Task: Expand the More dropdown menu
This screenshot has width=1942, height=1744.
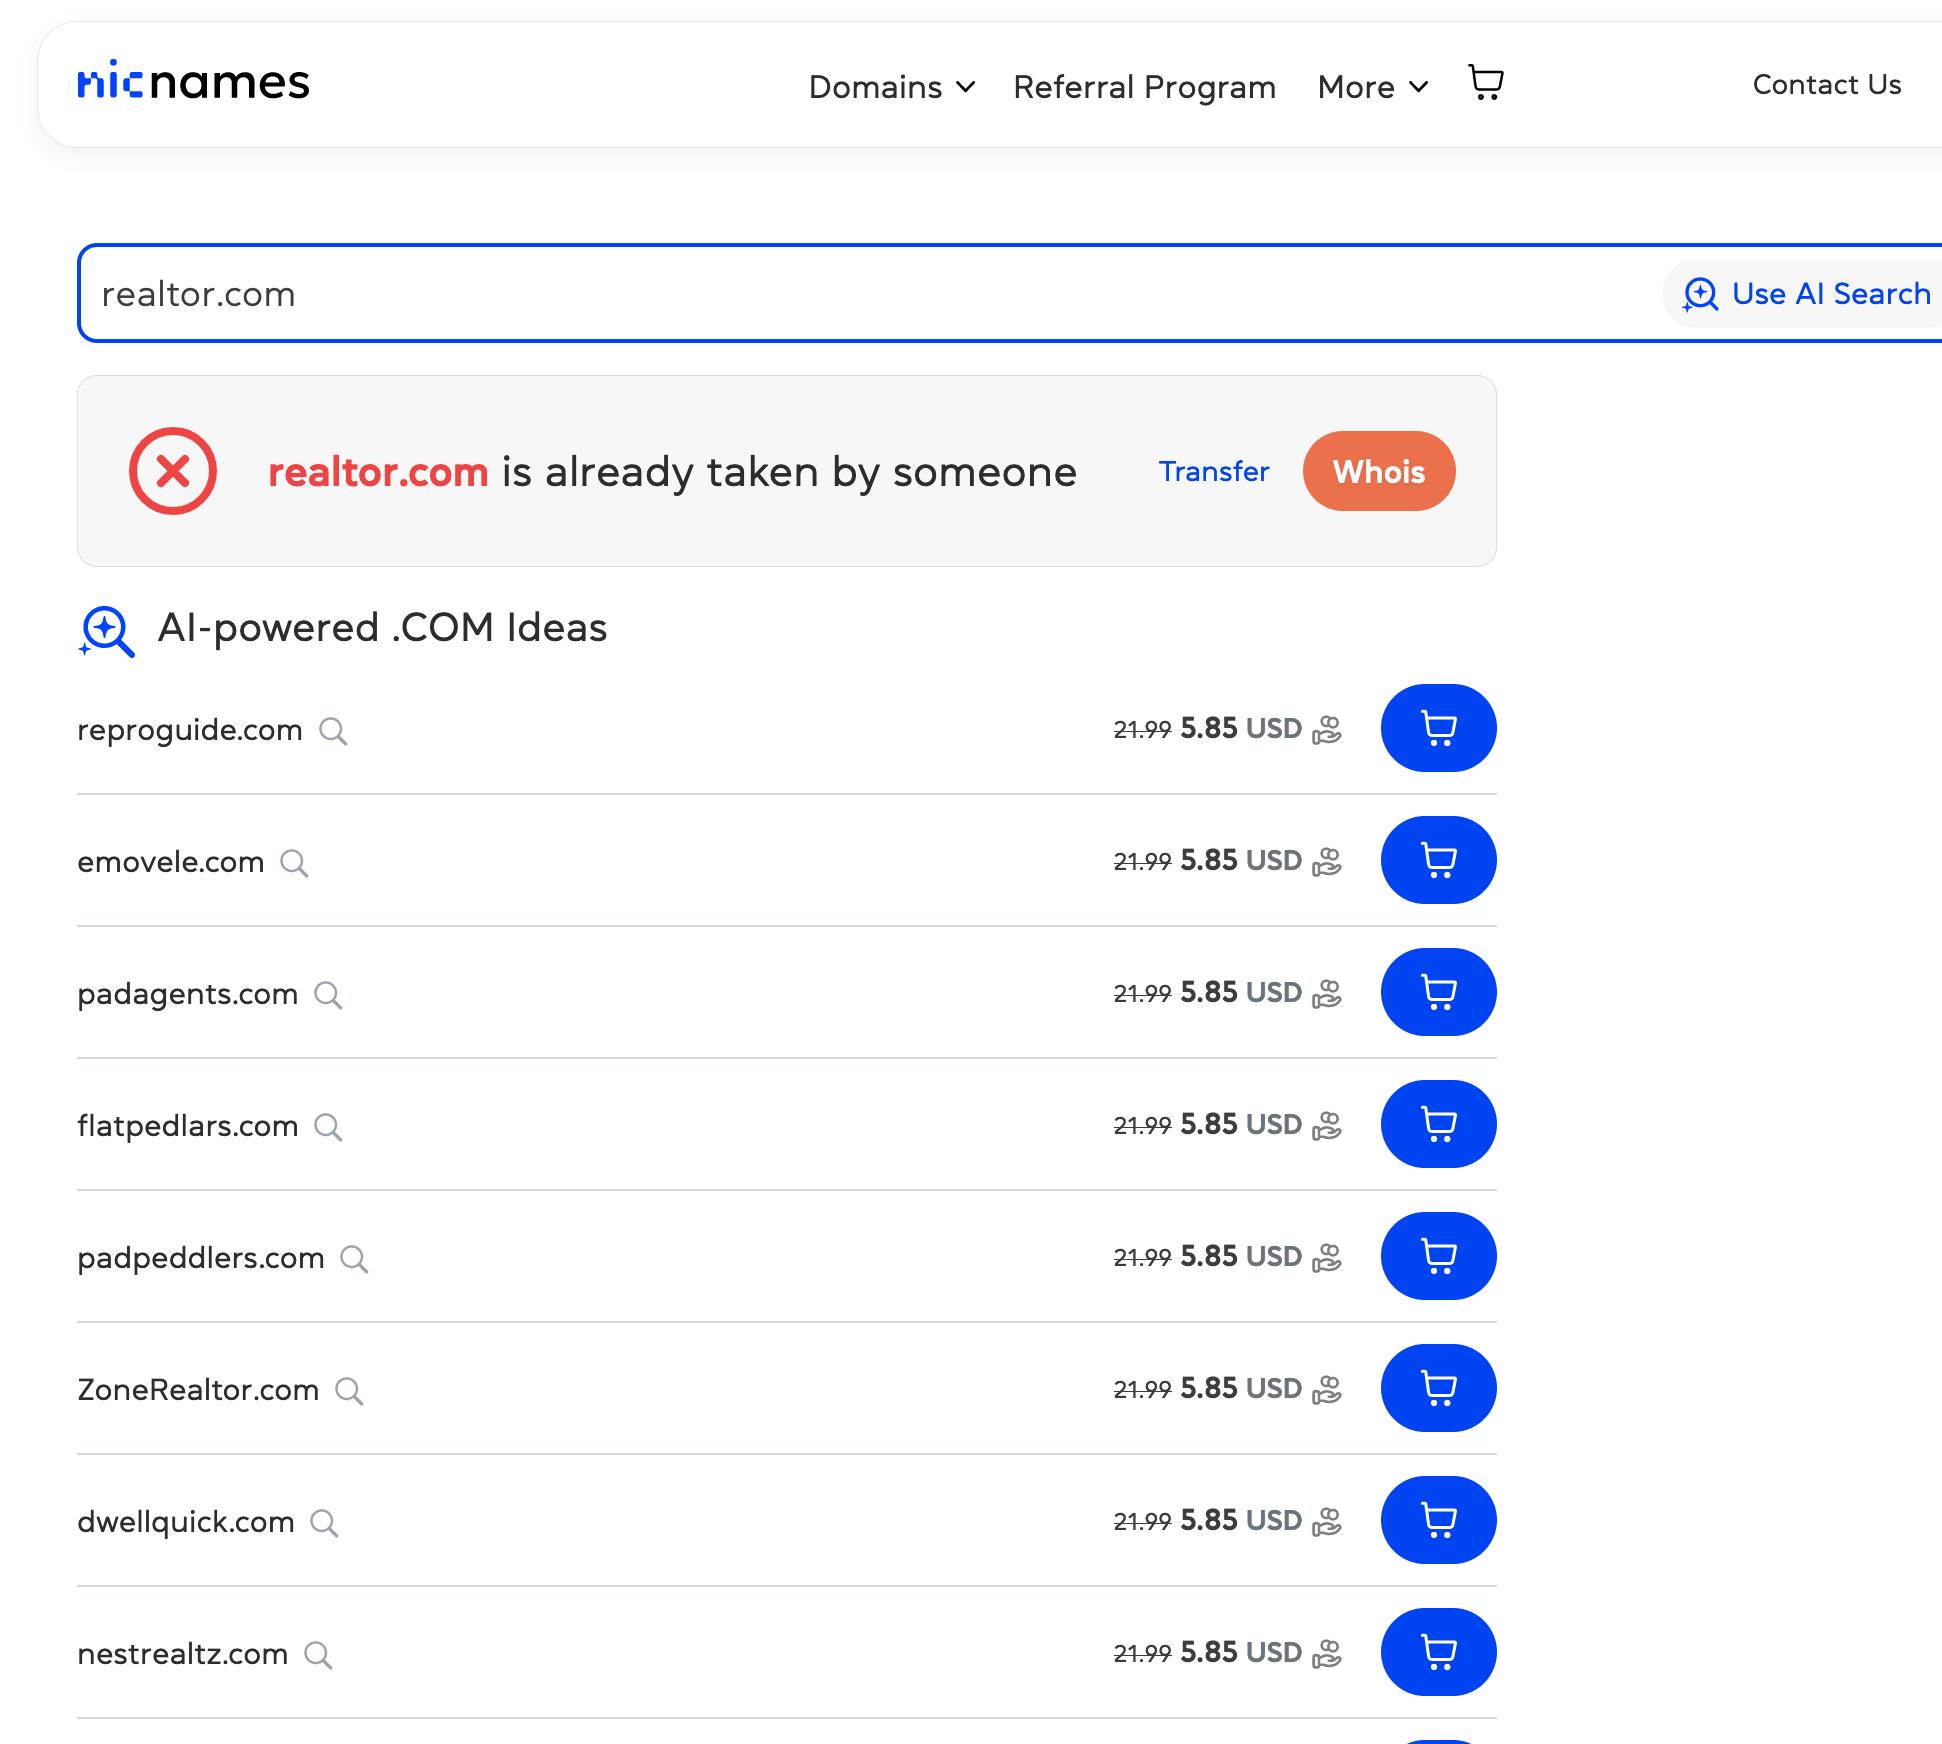Action: 1373,87
